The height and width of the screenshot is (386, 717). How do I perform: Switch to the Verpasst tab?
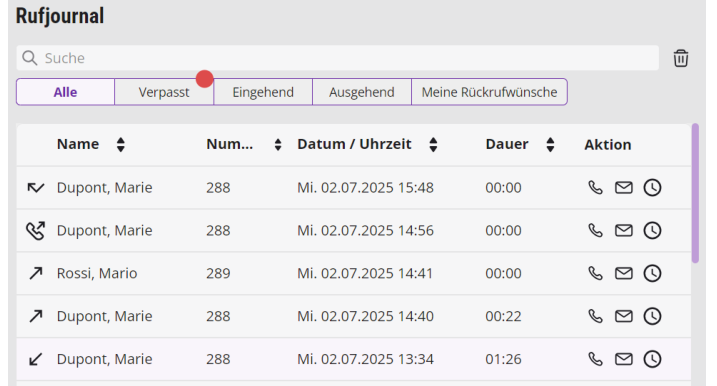(164, 92)
